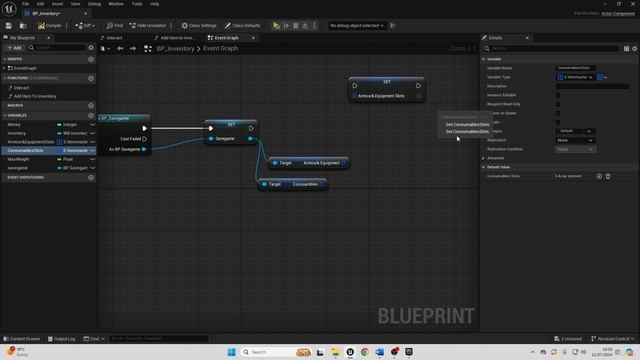The width and height of the screenshot is (640, 360).
Task: Close the Event Graph tab
Action: point(253,38)
